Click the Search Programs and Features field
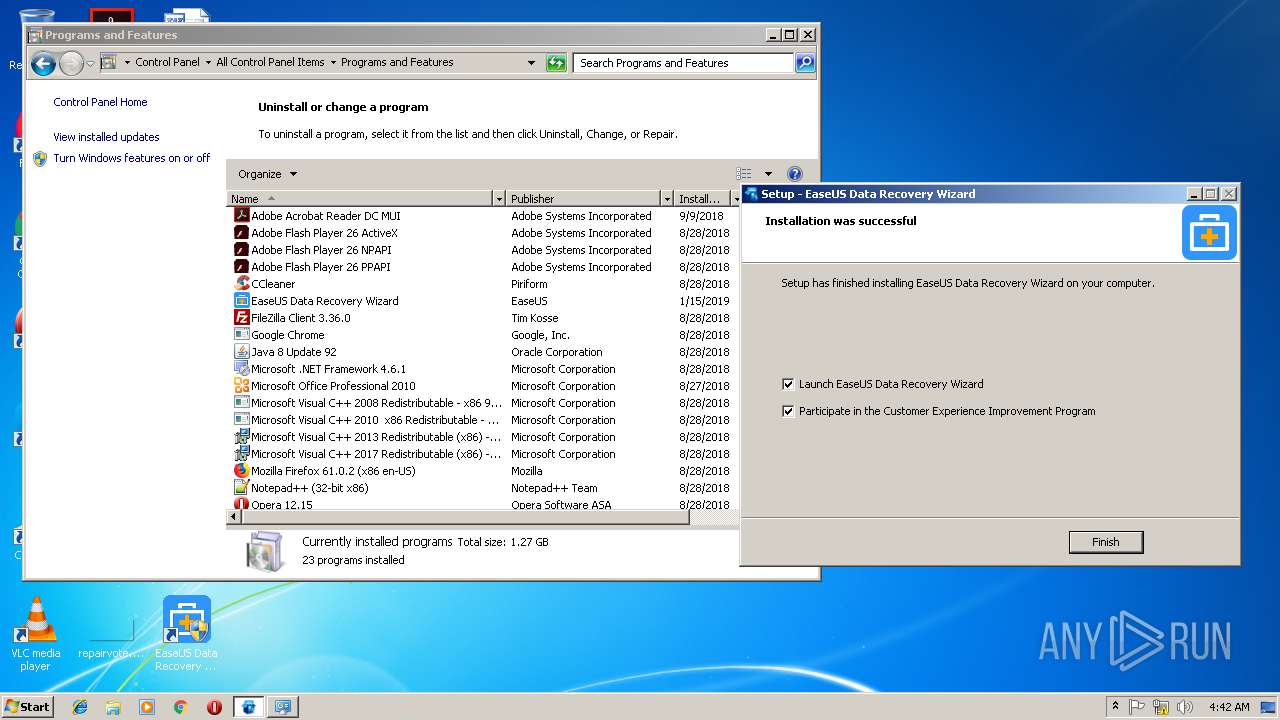This screenshot has height=720, width=1280. [684, 63]
